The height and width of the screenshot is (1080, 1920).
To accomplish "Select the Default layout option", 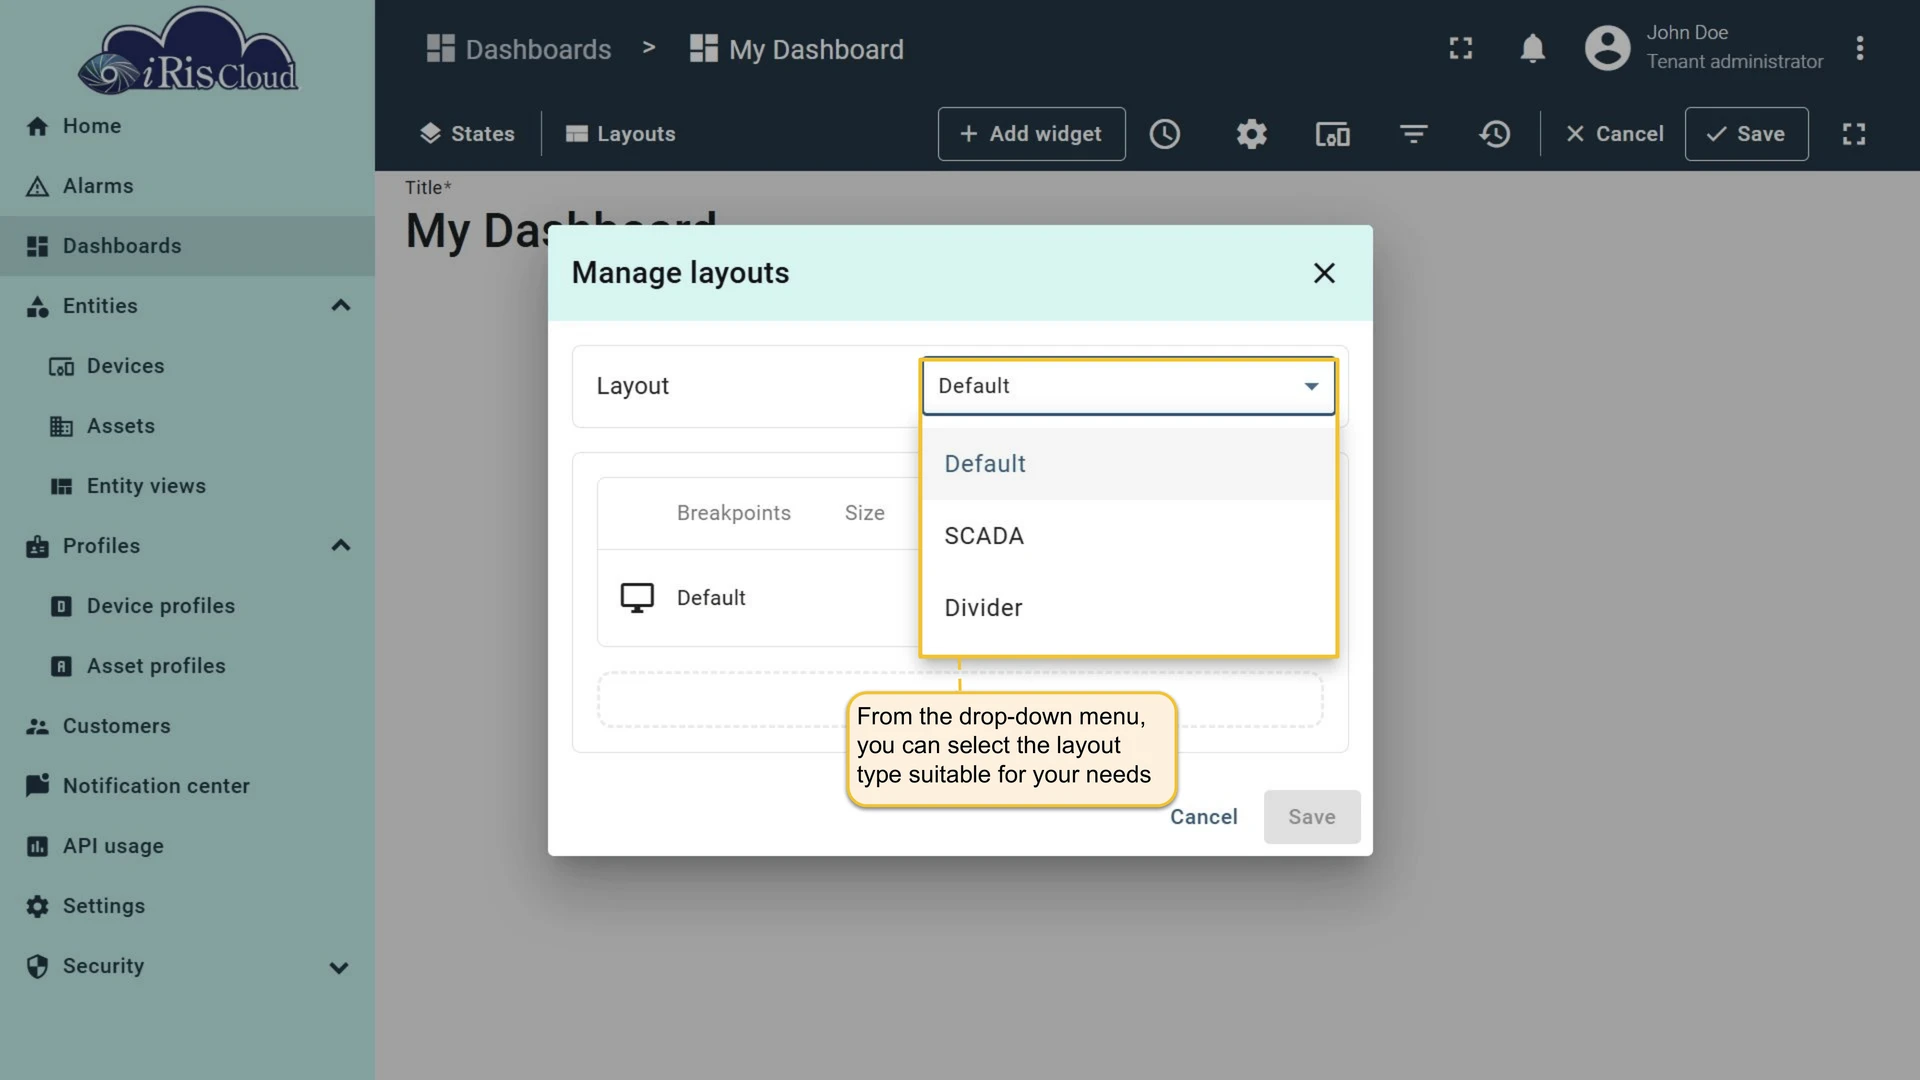I will click(x=1128, y=464).
